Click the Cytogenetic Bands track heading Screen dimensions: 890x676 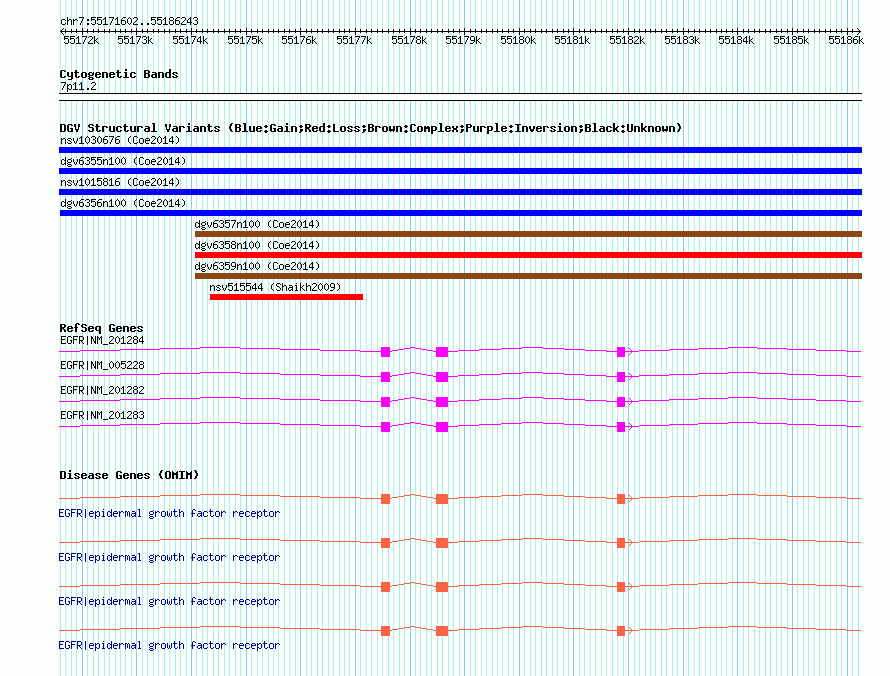point(119,74)
